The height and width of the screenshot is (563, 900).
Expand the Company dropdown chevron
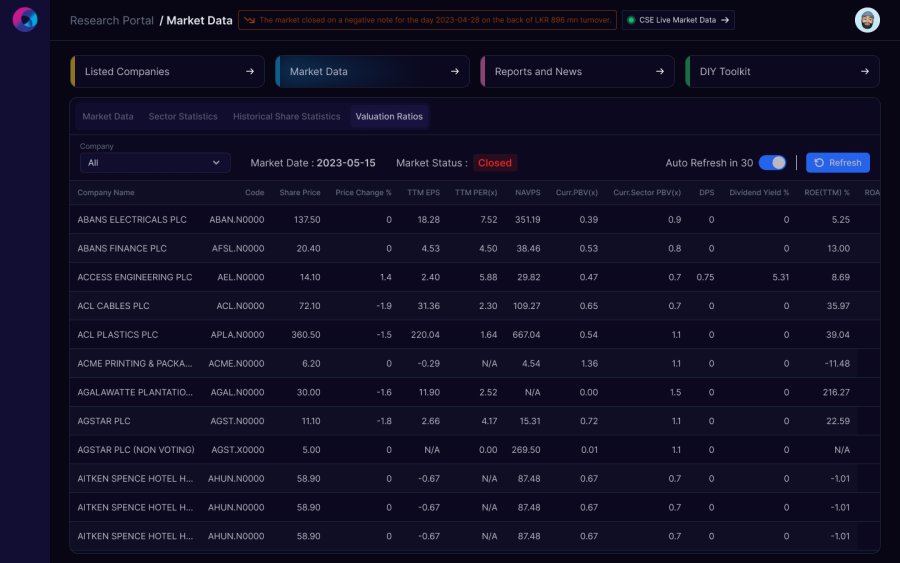(216, 163)
